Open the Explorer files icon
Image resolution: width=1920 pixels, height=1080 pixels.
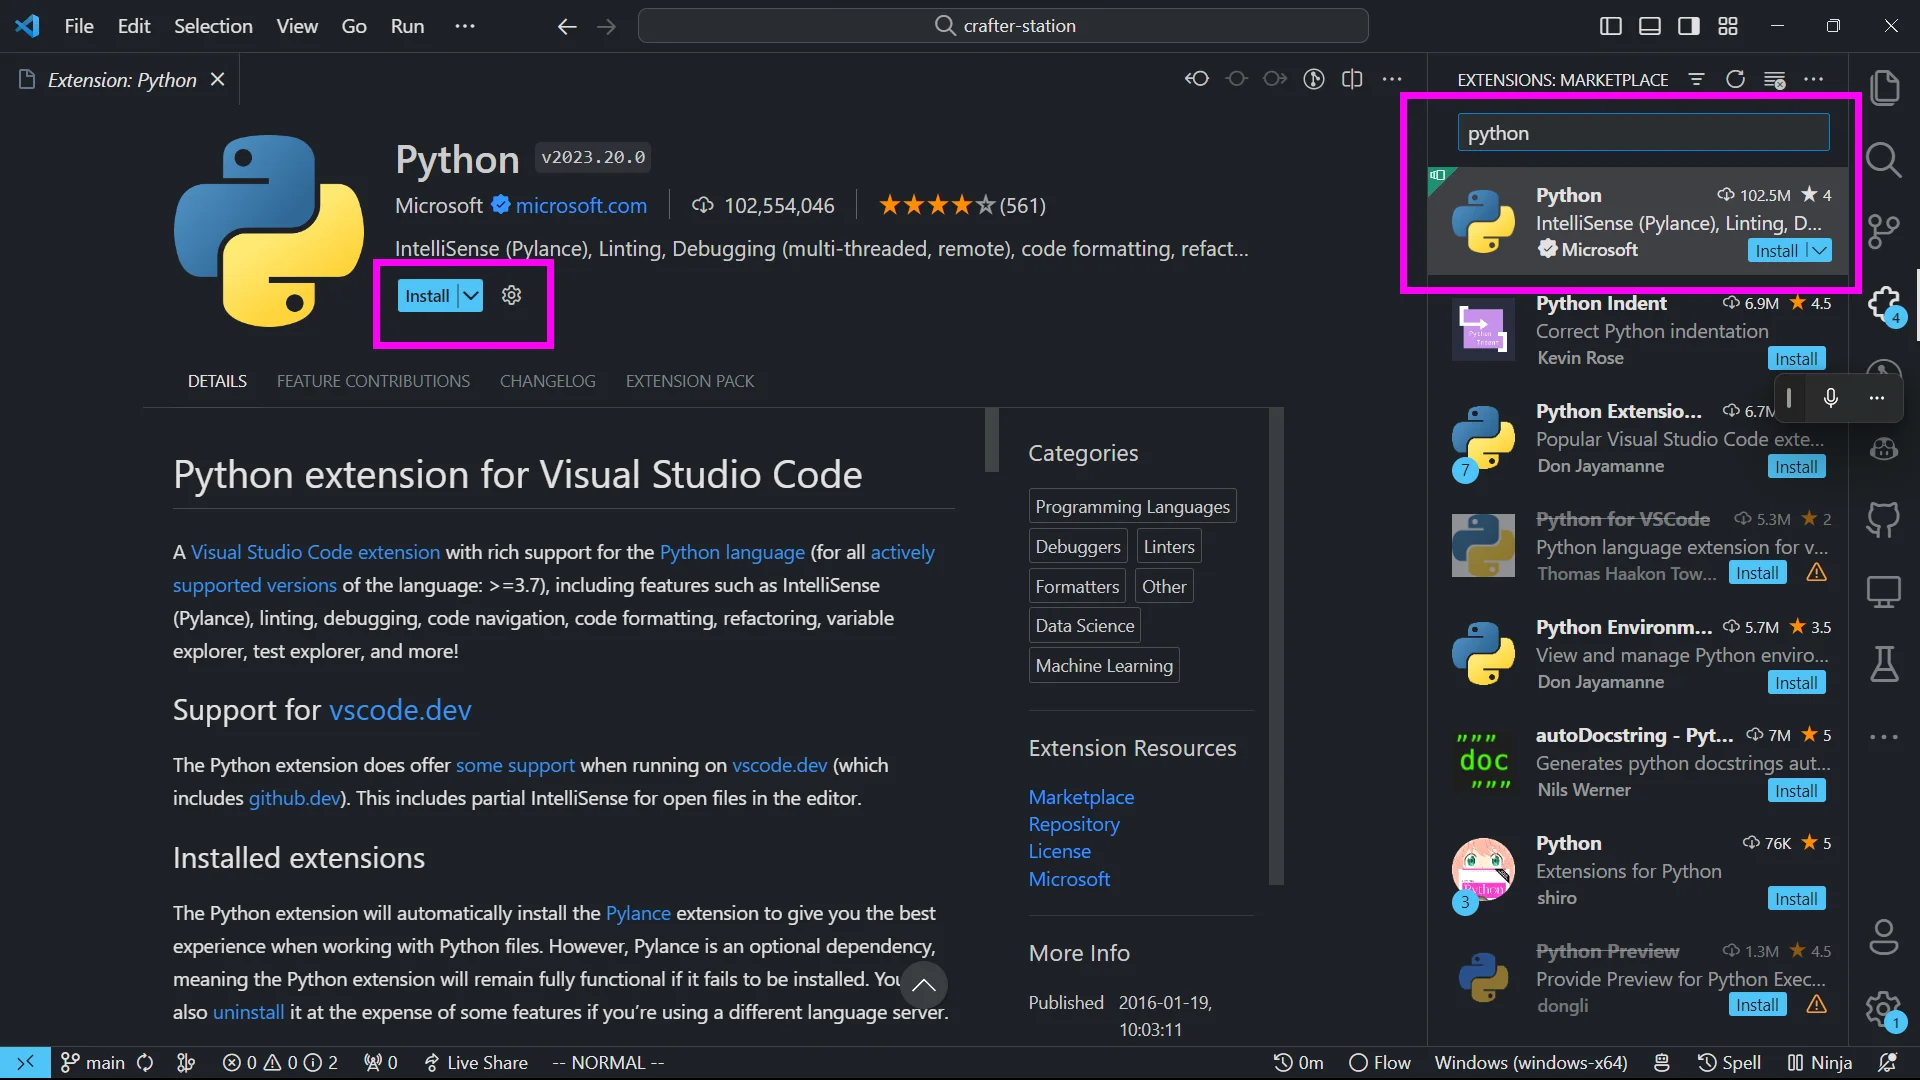tap(1884, 88)
